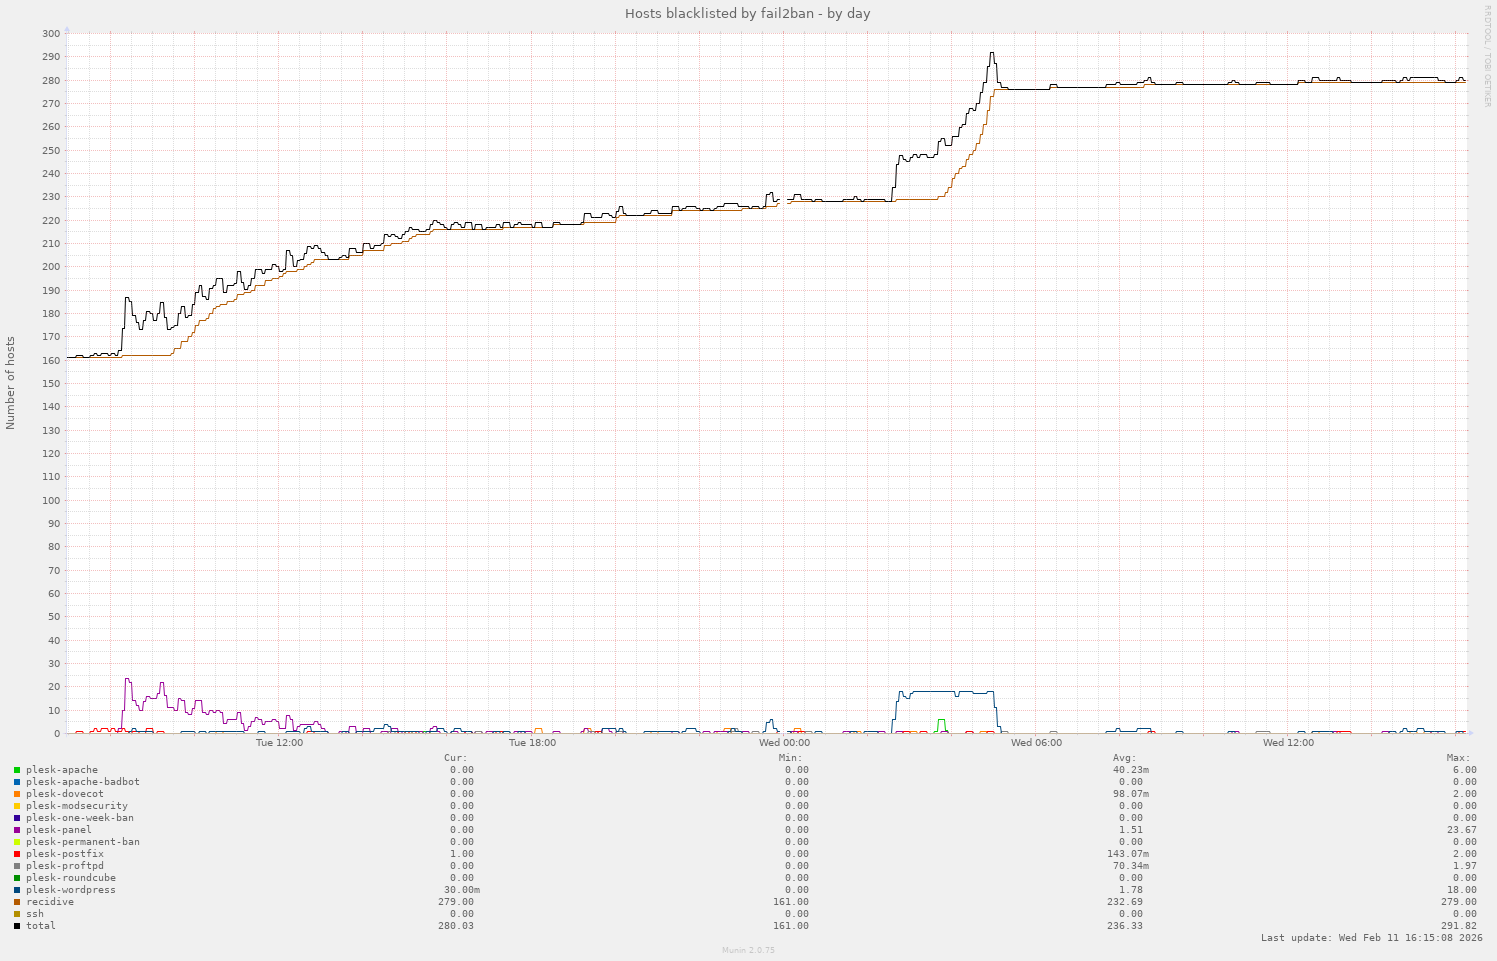Click the recidive legend color square
Viewport: 1497px width, 961px height.
(17, 902)
